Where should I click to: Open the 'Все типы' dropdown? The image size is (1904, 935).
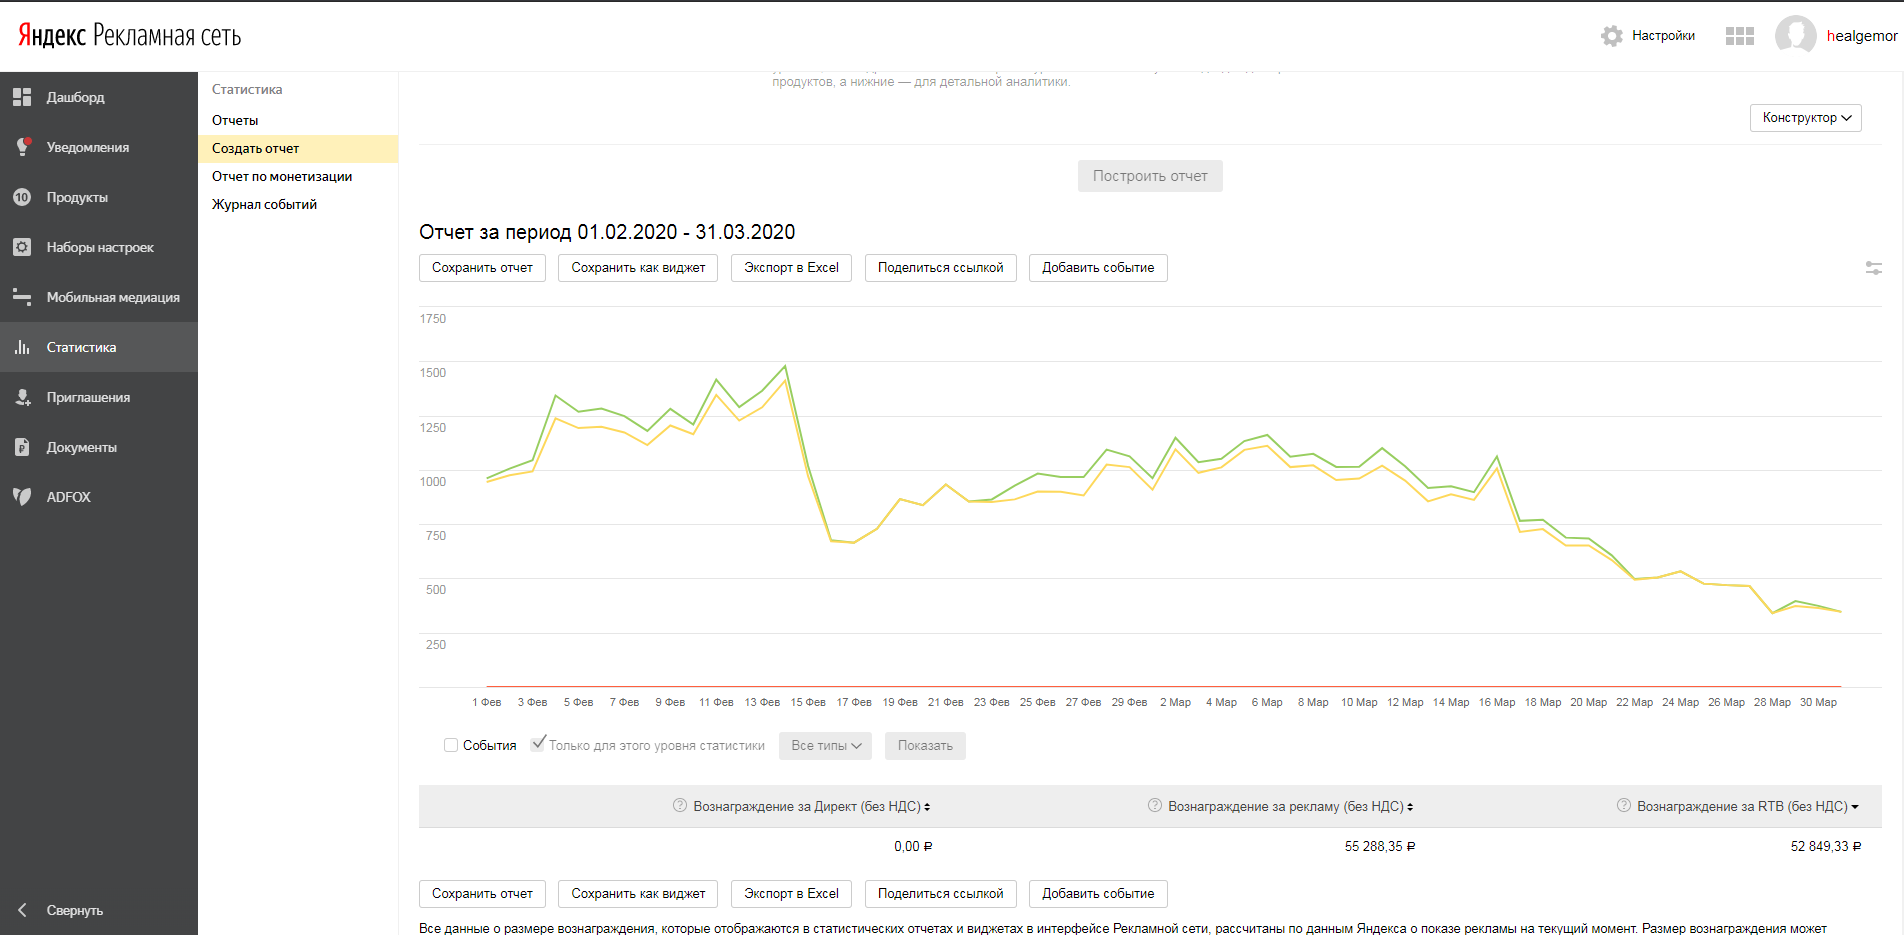pos(825,746)
